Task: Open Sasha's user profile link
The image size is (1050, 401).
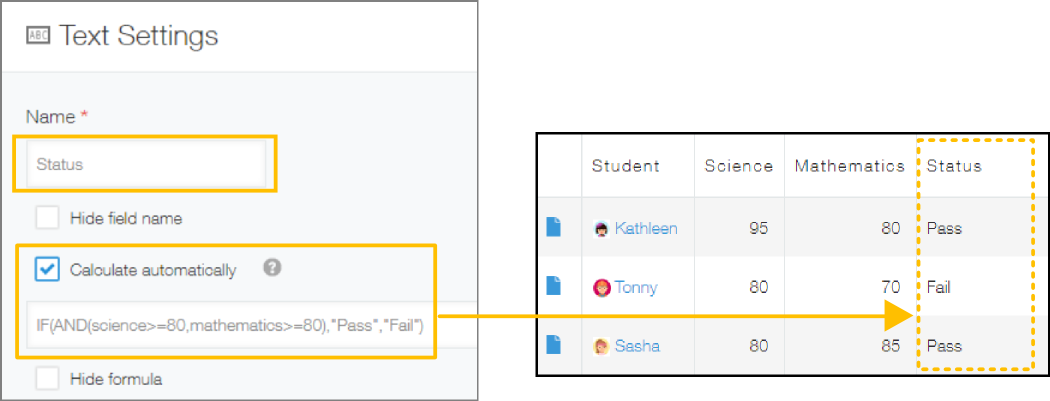Action: 637,346
